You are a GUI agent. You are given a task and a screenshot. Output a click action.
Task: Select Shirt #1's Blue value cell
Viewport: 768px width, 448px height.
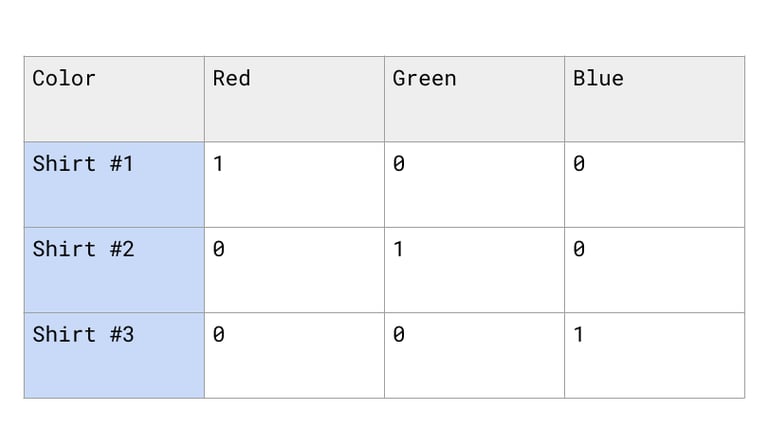[x=654, y=185]
